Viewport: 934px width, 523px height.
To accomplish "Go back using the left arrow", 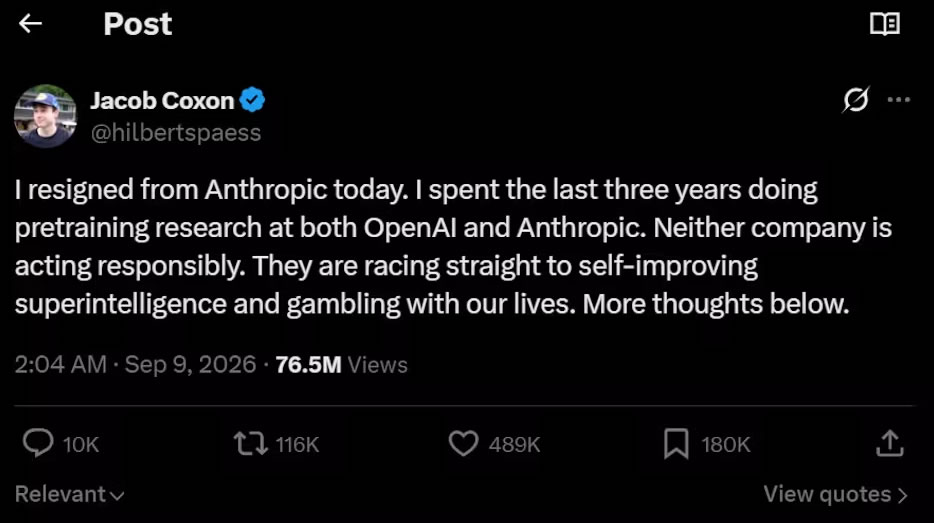I will pos(30,24).
